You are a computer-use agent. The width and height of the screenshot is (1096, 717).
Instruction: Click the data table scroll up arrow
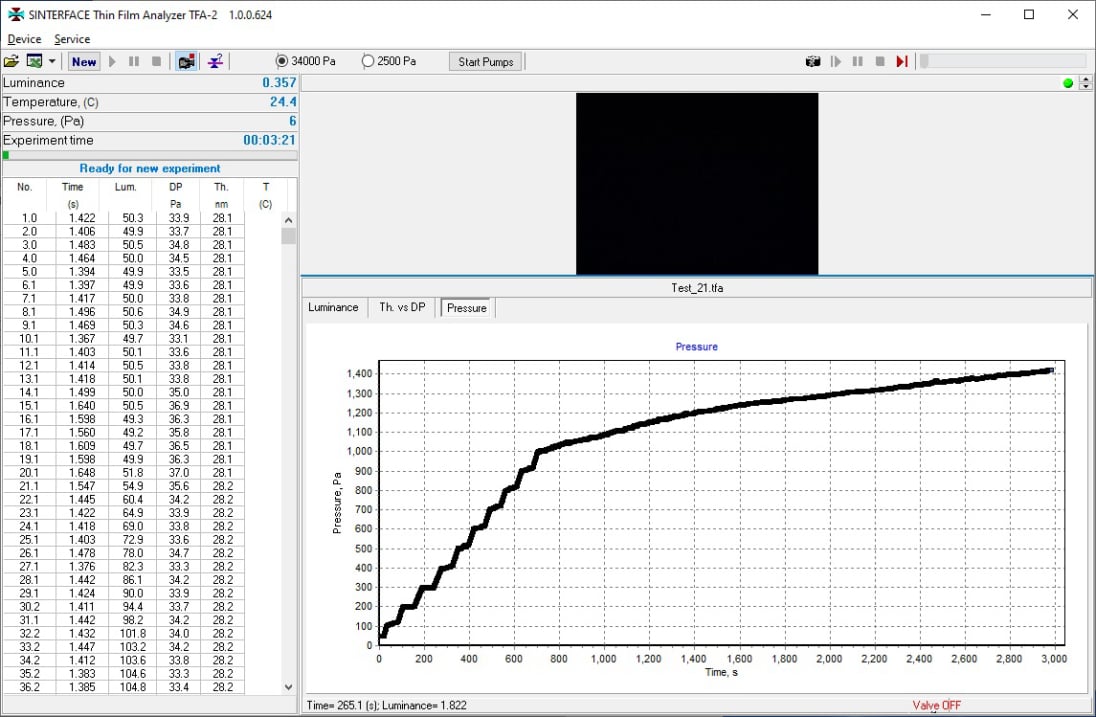(289, 220)
